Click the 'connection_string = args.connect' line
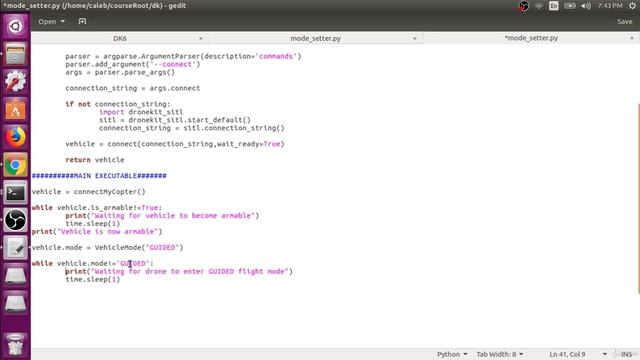 tap(133, 88)
